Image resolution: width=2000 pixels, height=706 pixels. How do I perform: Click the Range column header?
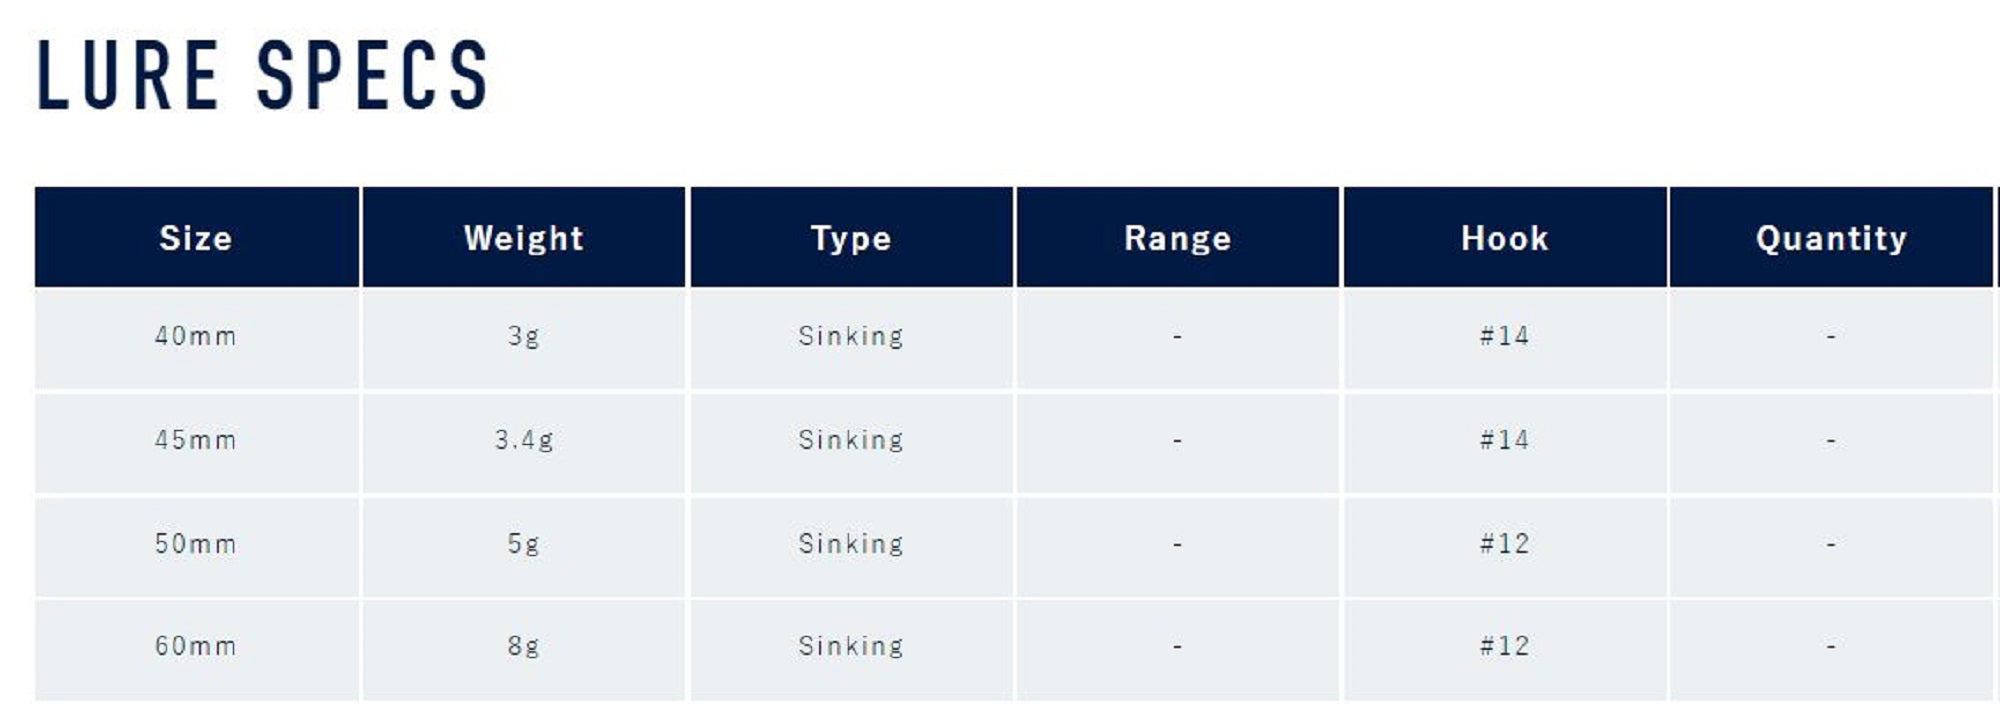[1177, 238]
